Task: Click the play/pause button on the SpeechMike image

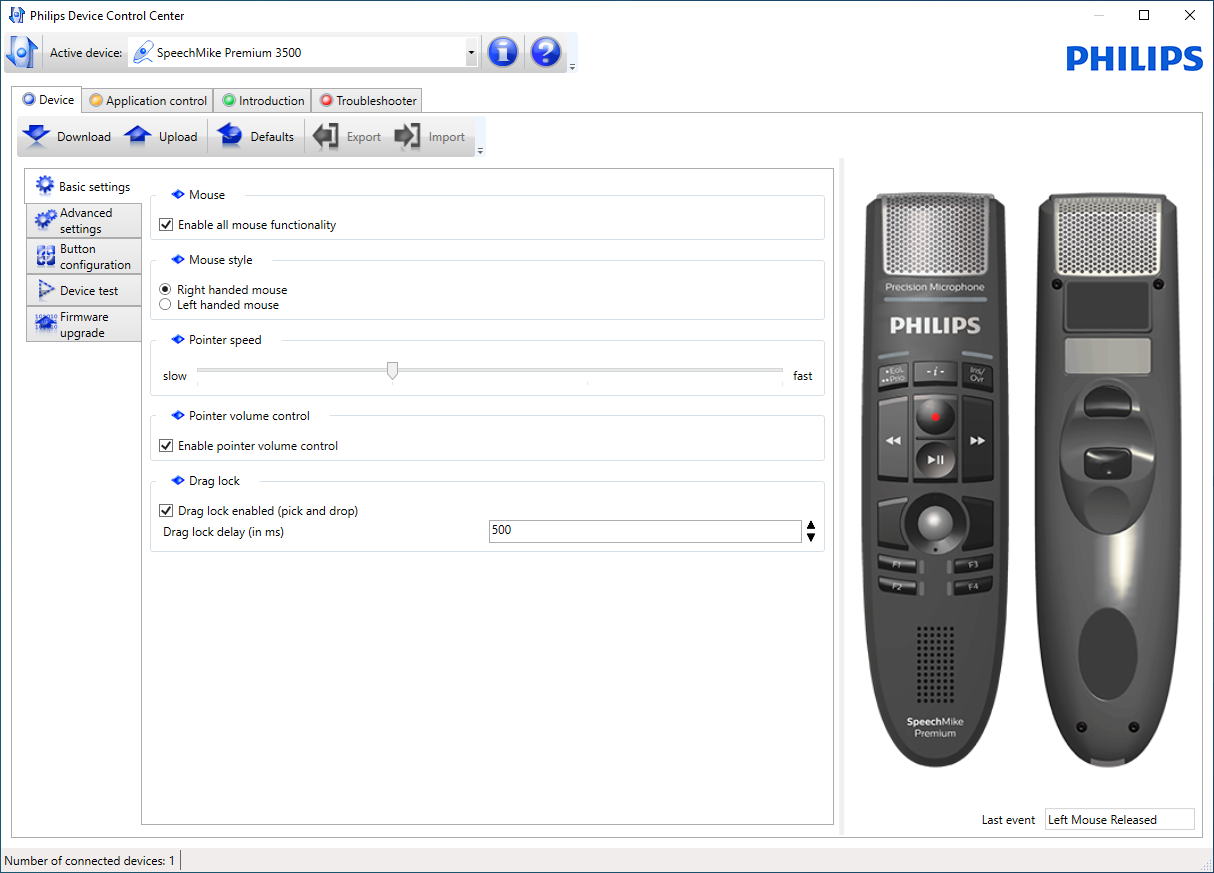Action: (x=936, y=459)
